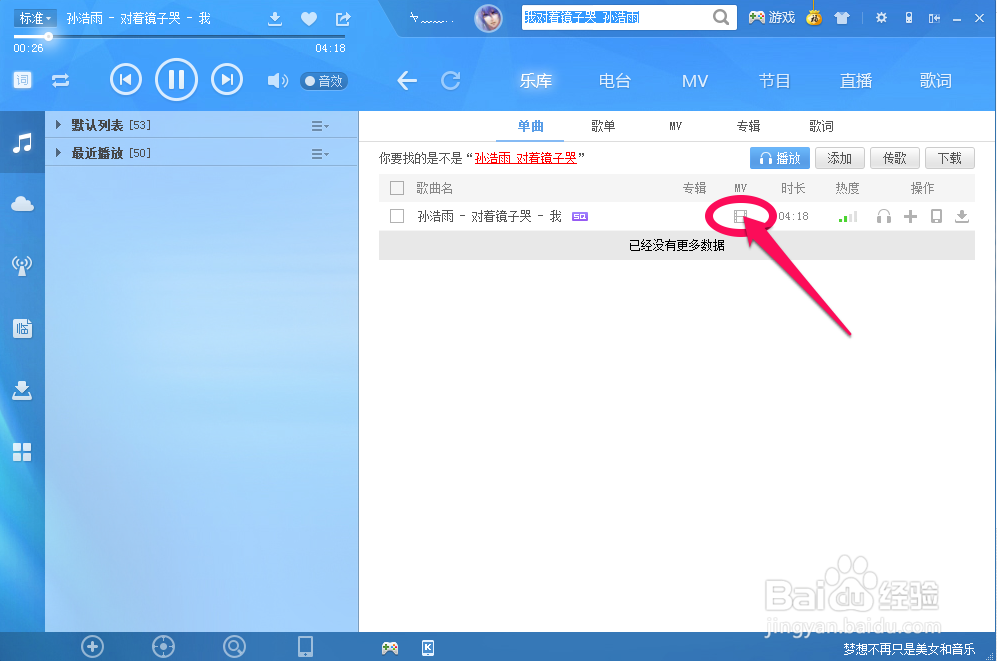Screen dimensions: 997x661
Task: Toggle the 音效 sound effect switch
Action: (323, 81)
